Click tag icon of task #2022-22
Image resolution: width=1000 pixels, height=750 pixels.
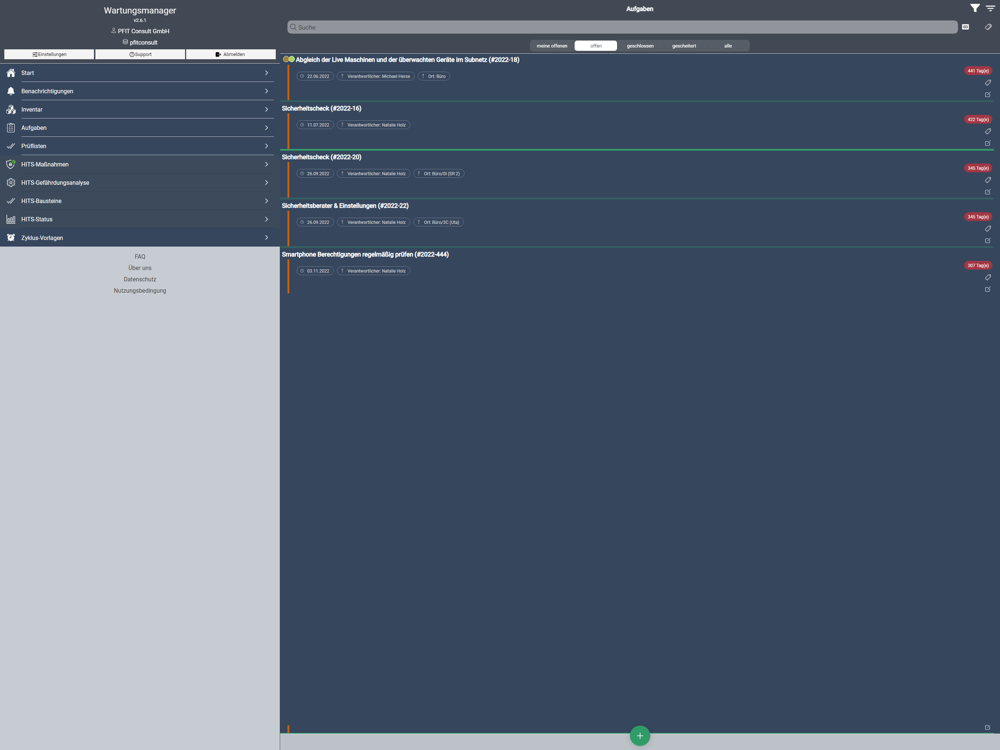[x=988, y=228]
